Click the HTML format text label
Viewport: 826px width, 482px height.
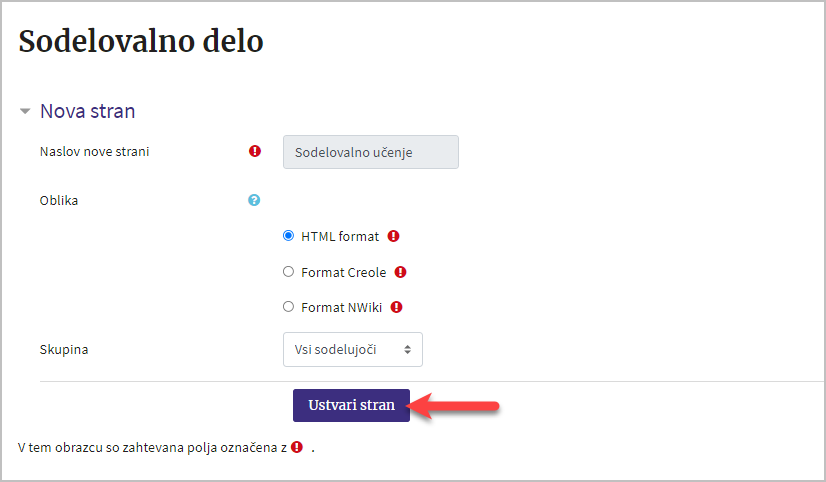pos(340,237)
